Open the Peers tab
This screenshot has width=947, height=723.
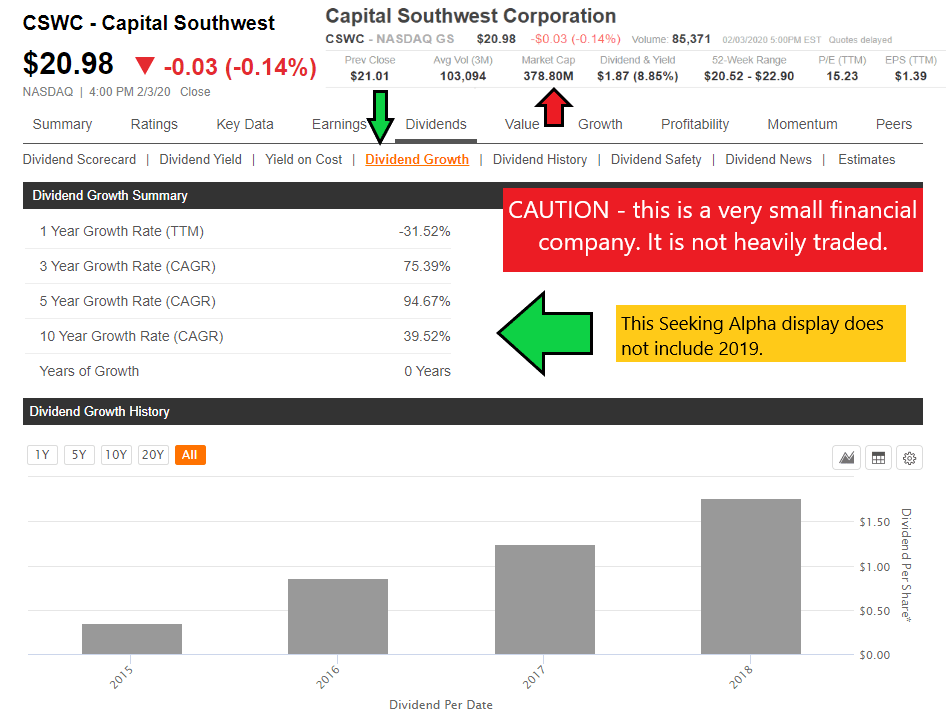(x=893, y=124)
